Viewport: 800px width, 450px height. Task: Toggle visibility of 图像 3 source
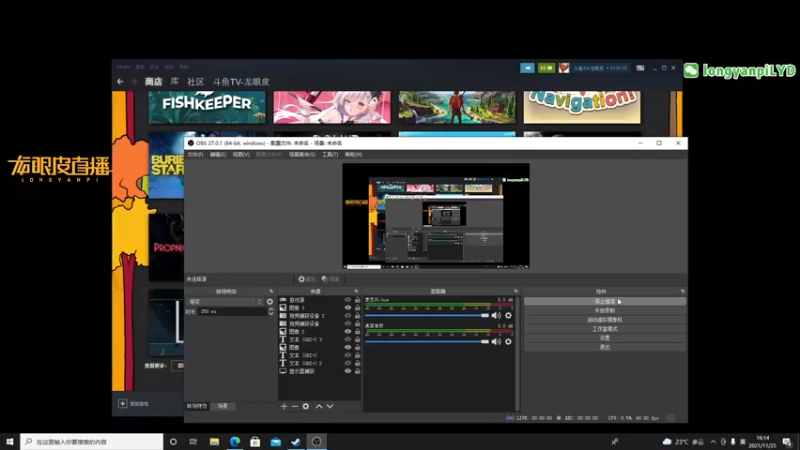(x=348, y=308)
